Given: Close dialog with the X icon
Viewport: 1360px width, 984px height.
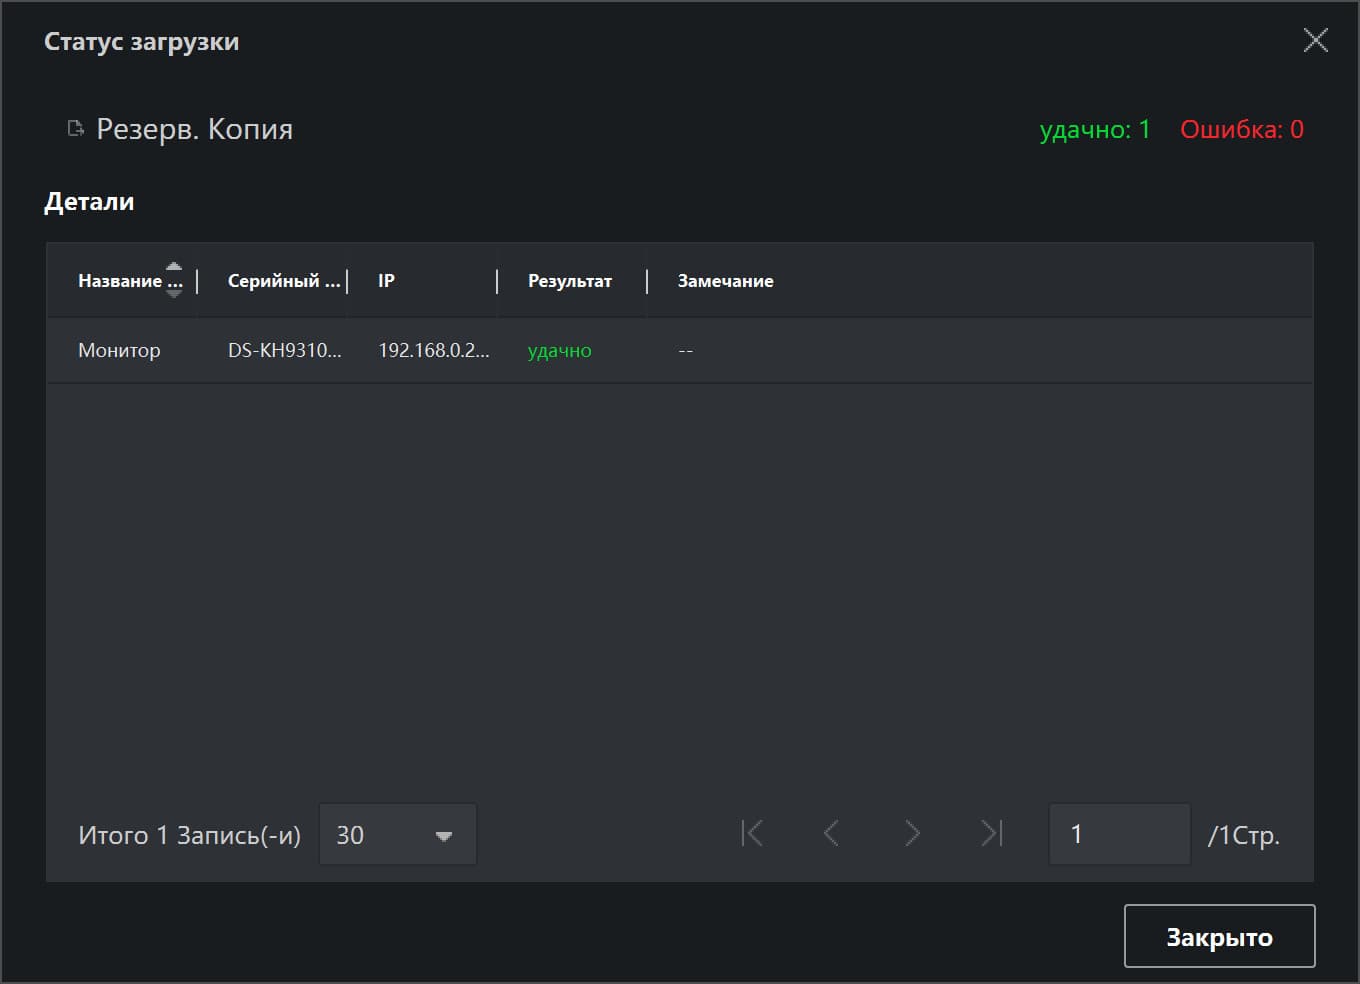Looking at the screenshot, I should click(x=1315, y=40).
